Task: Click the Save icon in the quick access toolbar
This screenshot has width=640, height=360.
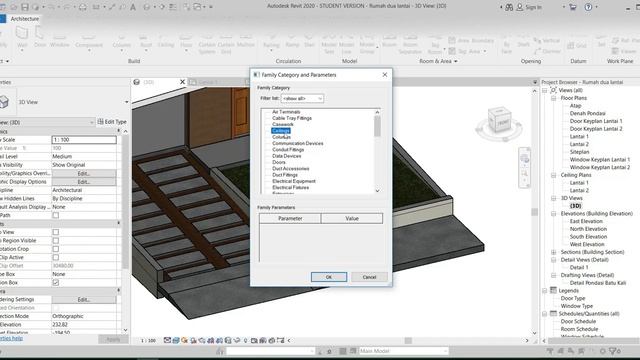Action: click(x=25, y=7)
